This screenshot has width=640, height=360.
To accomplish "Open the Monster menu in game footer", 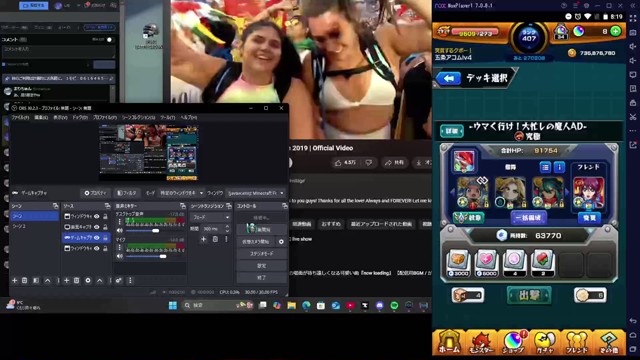I will (x=481, y=342).
